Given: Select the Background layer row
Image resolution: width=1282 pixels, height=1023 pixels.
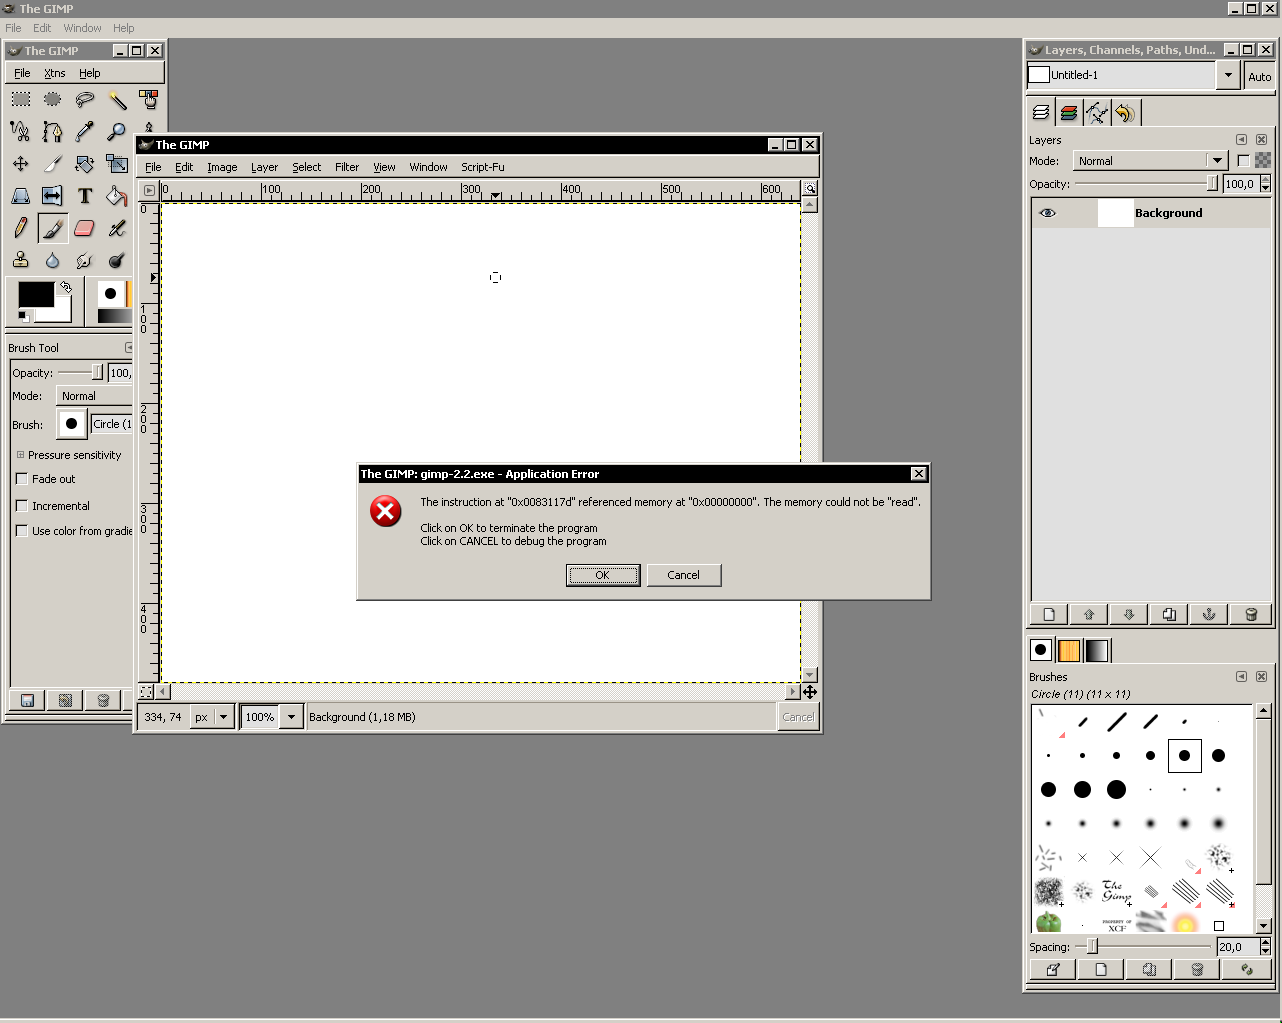Looking at the screenshot, I should (1151, 213).
